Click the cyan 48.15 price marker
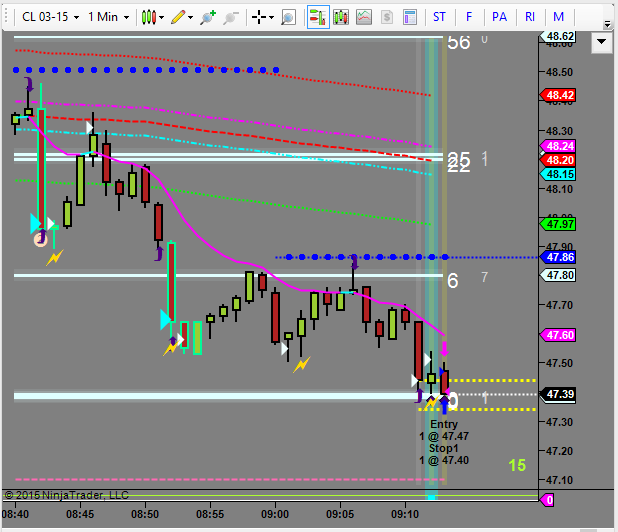The width and height of the screenshot is (618, 532). (558, 174)
